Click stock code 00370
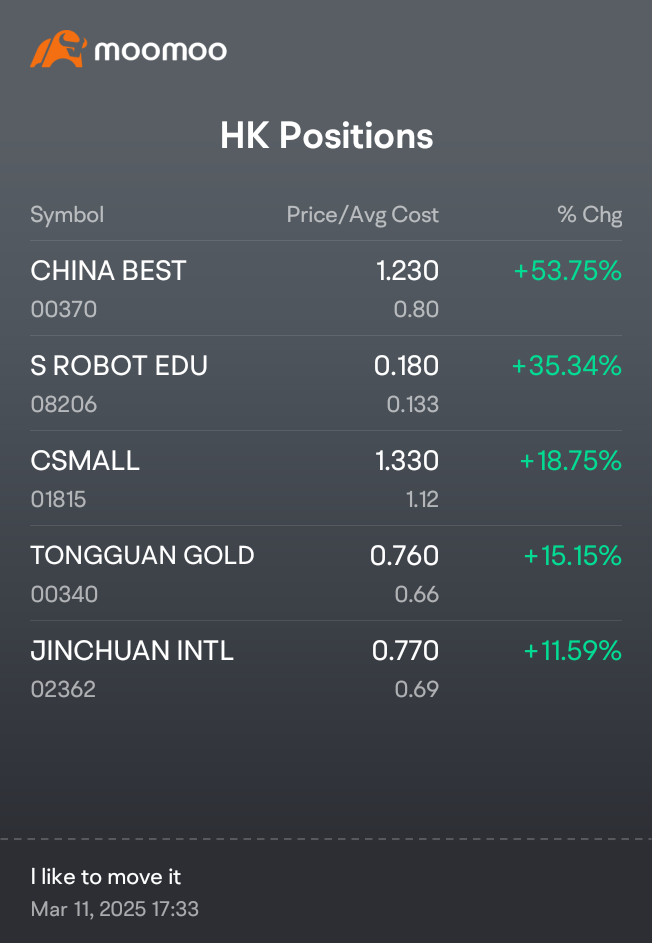The width and height of the screenshot is (652, 943). [x=64, y=309]
